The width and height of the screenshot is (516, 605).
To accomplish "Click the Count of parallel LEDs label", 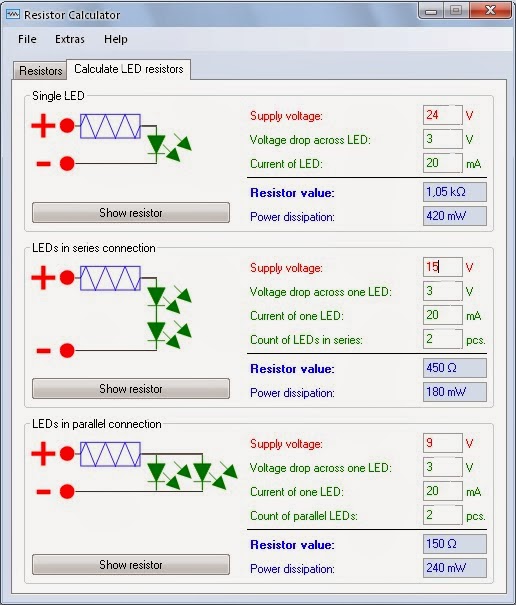I will (304, 516).
